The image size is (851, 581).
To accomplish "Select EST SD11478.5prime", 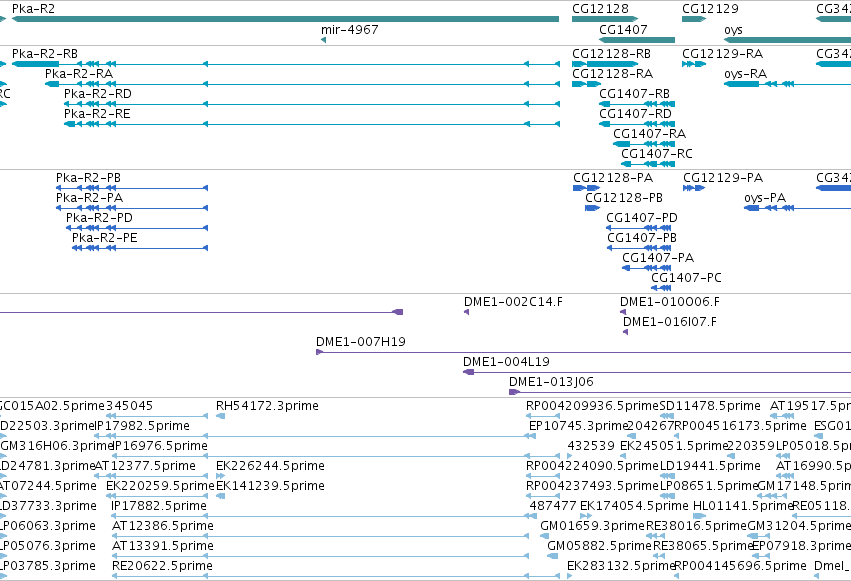I will coord(710,406).
